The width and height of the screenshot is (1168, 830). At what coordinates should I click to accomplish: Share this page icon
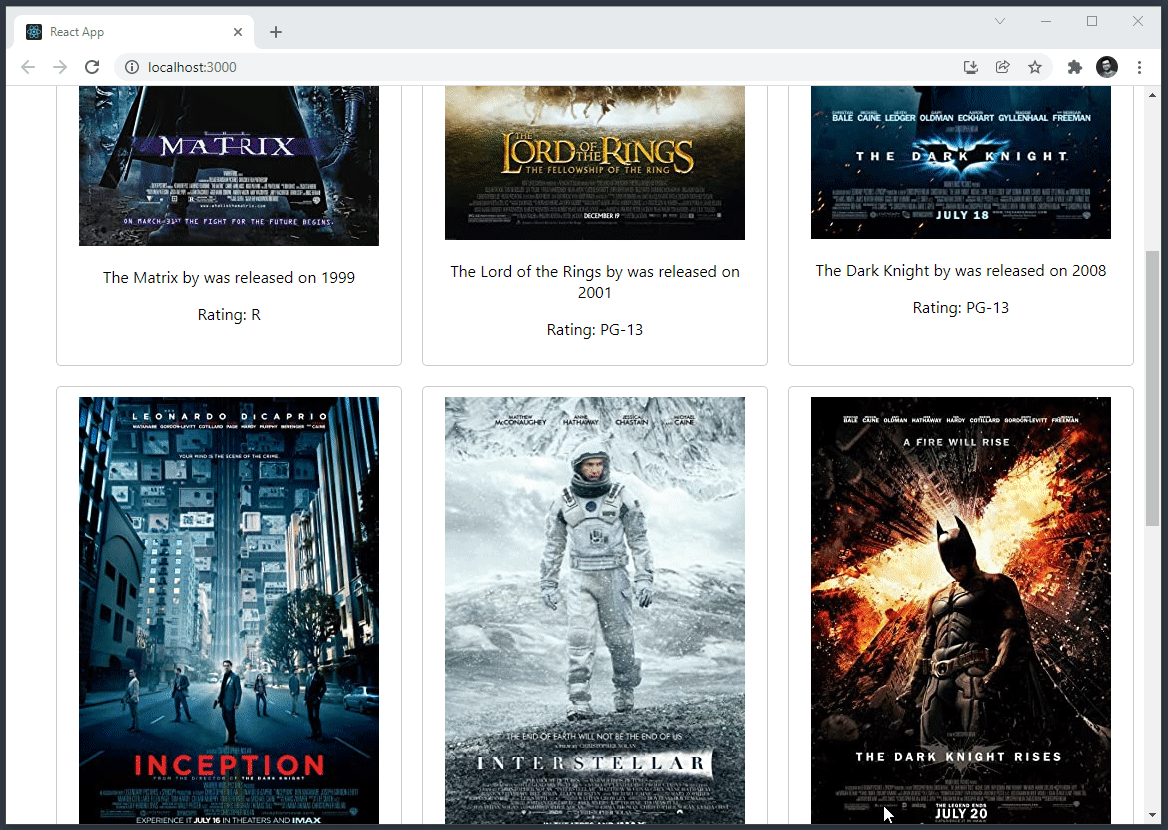[1003, 67]
